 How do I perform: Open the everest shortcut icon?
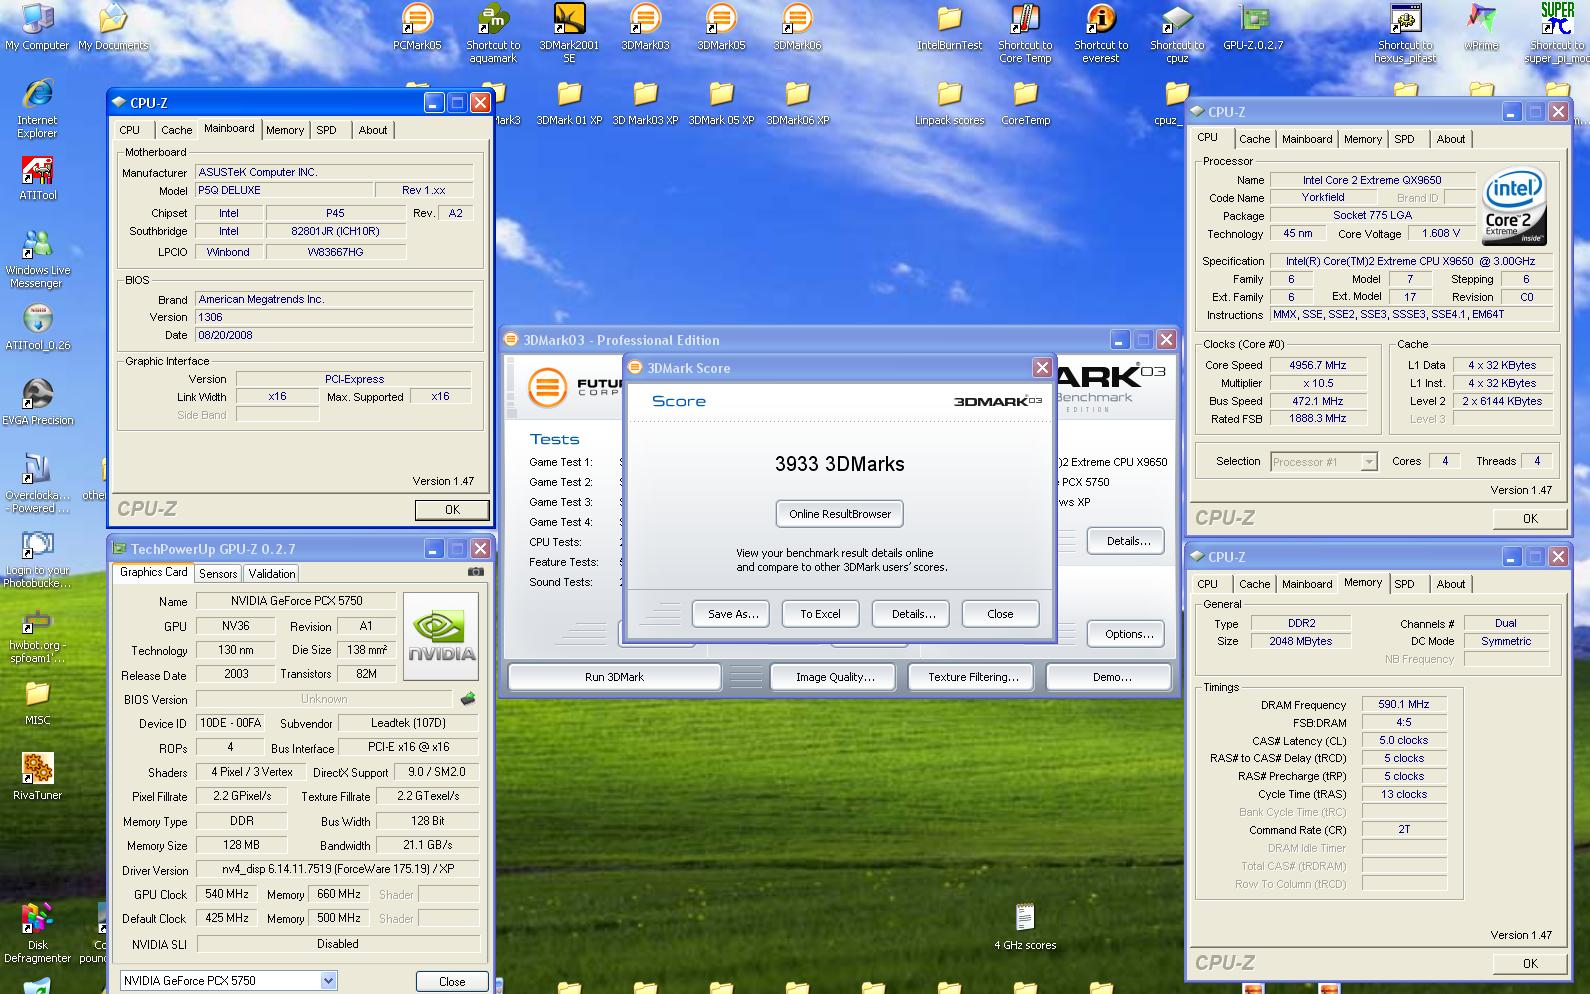point(1101,33)
